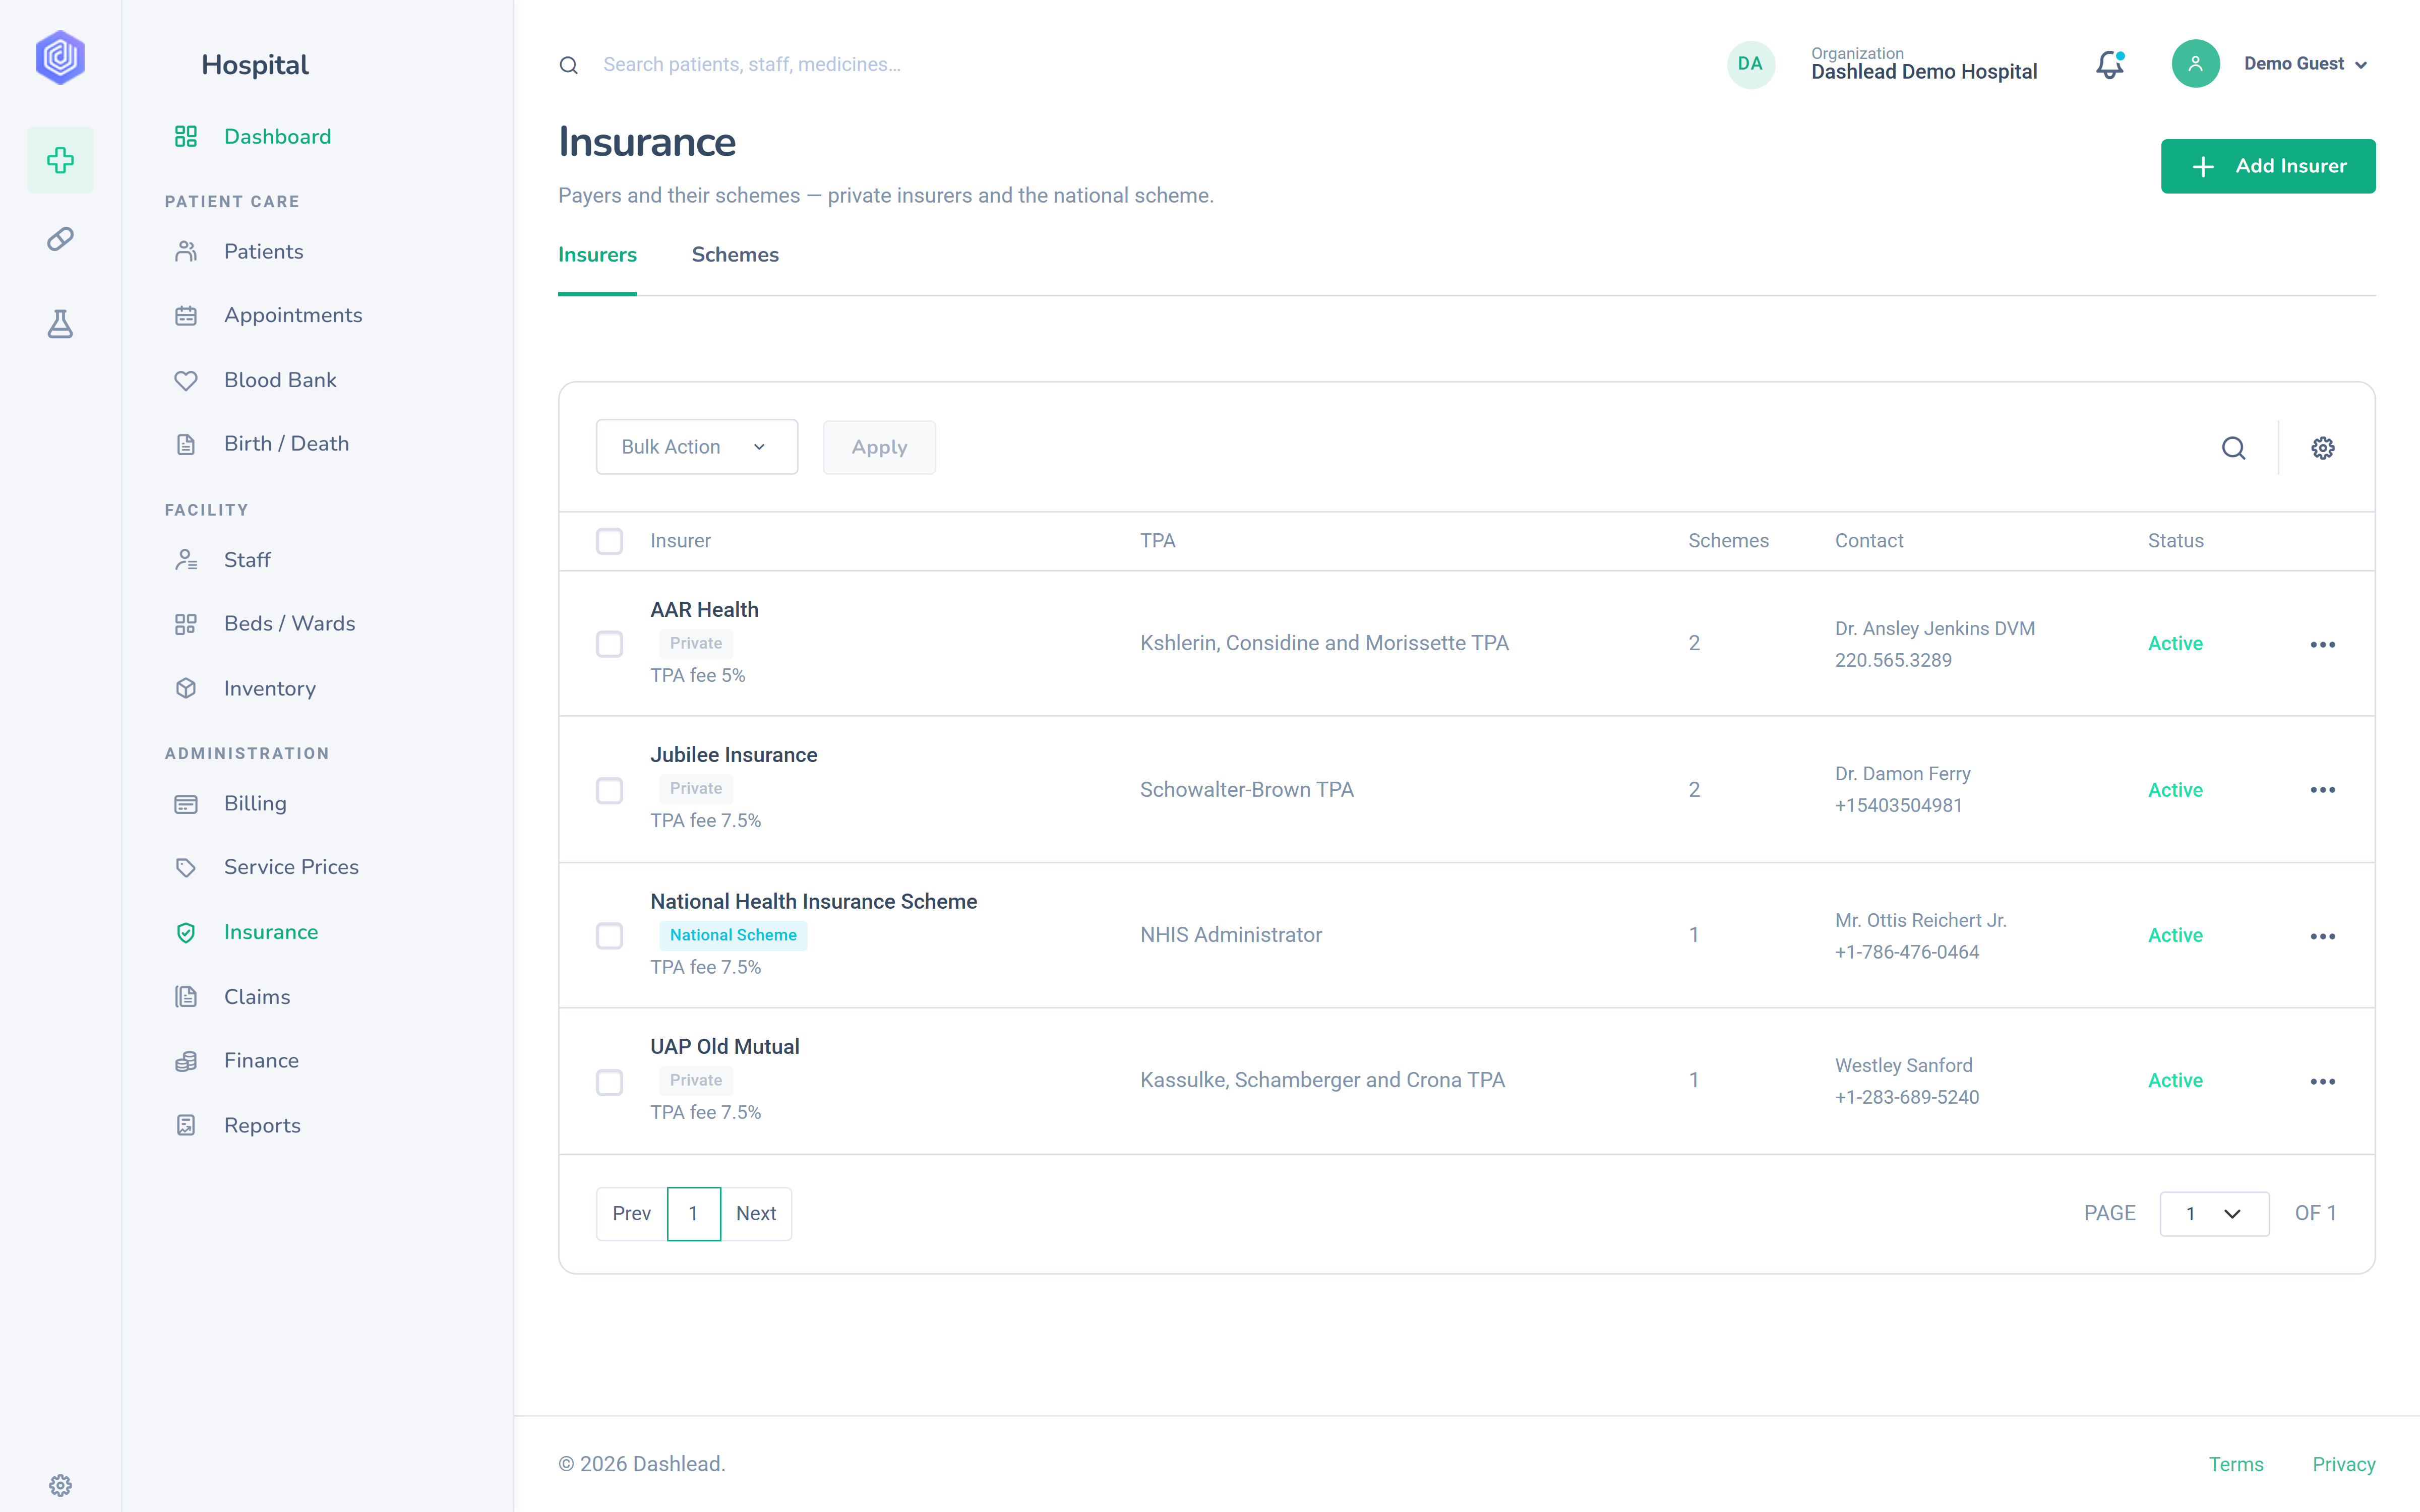Screen dimensions: 2420x1512
Task: Open the Hospital module cross icon
Action: (60, 160)
